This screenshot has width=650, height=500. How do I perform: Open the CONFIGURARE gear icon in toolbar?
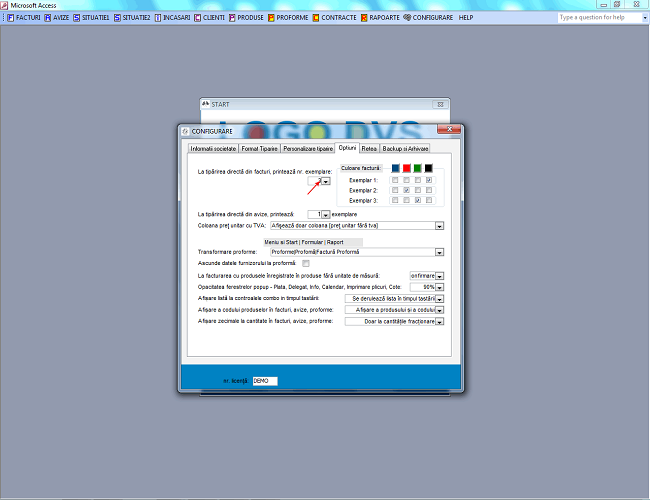pos(407,17)
